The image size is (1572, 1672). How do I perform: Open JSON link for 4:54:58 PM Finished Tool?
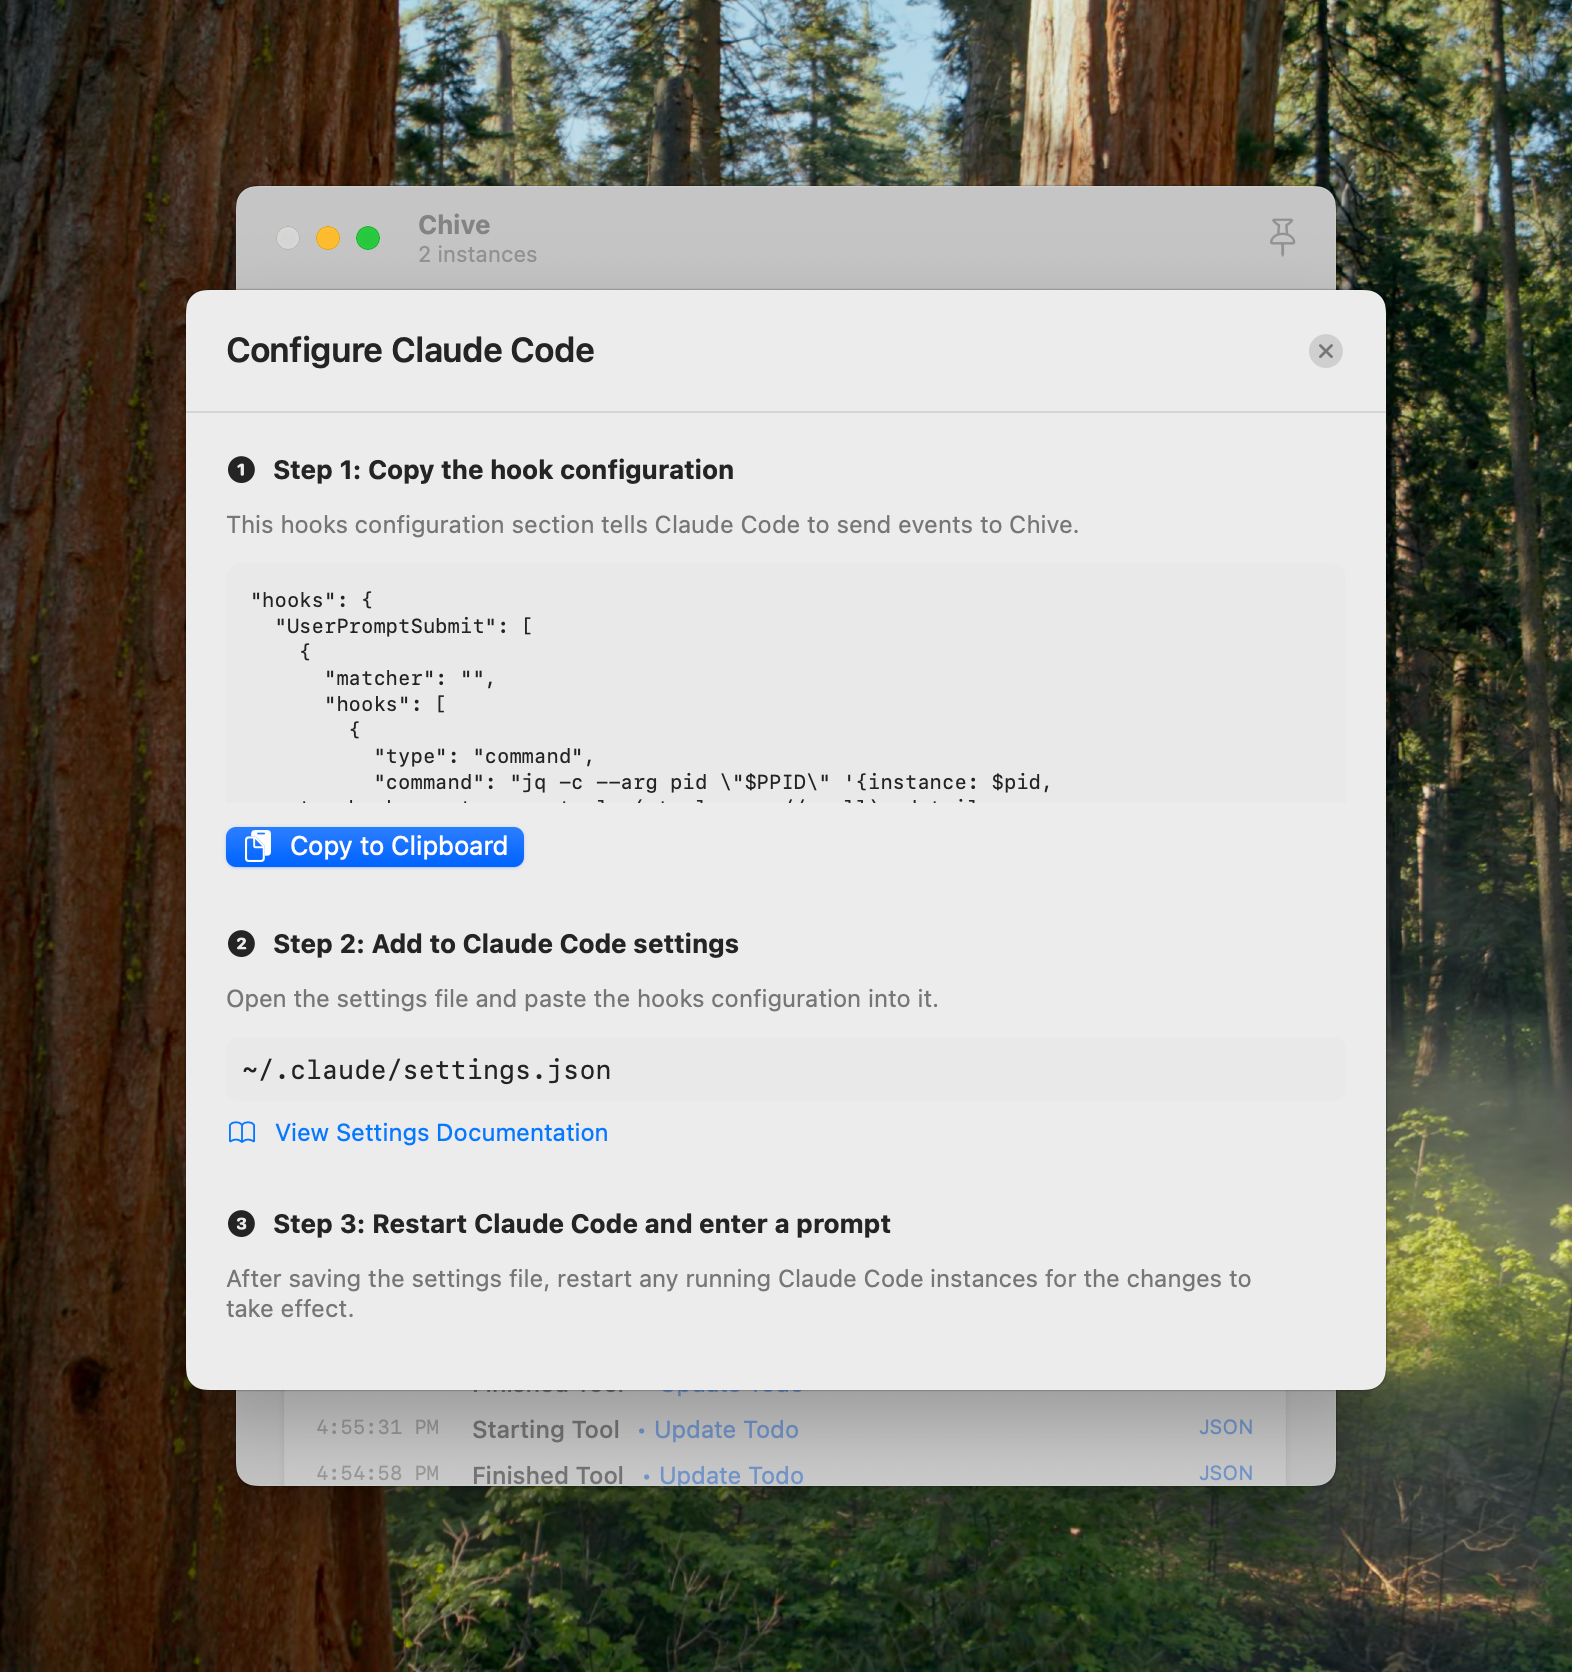[1226, 1473]
